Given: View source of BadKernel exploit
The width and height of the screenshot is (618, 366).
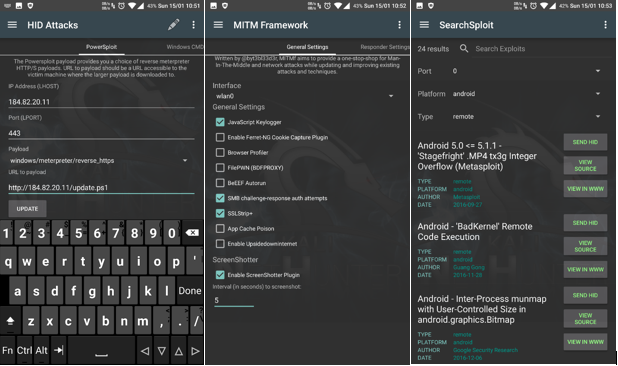Looking at the screenshot, I should click(x=585, y=246).
